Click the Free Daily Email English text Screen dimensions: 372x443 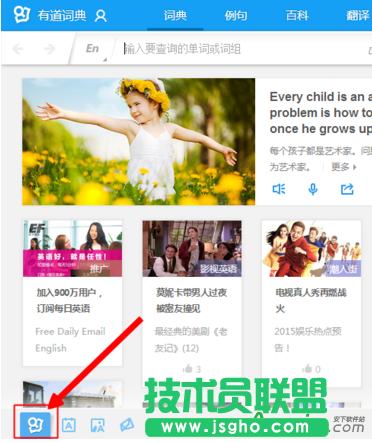click(x=70, y=340)
